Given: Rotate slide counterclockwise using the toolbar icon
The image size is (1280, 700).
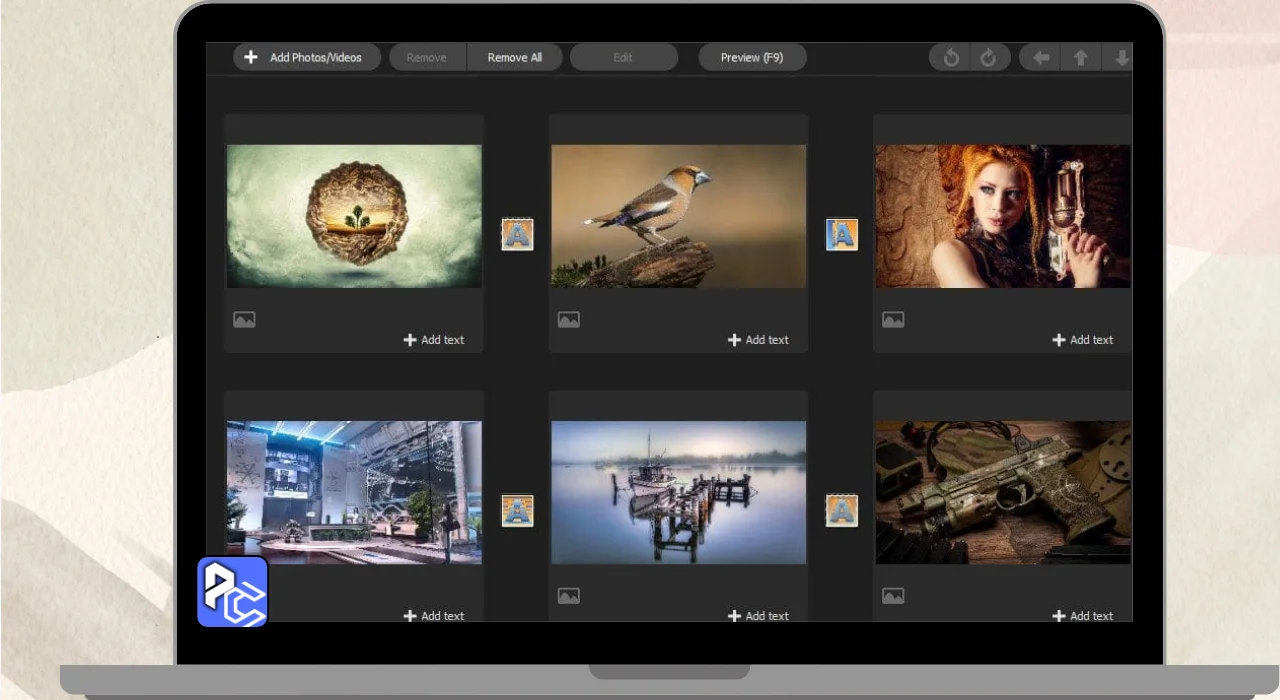Looking at the screenshot, I should tap(951, 58).
